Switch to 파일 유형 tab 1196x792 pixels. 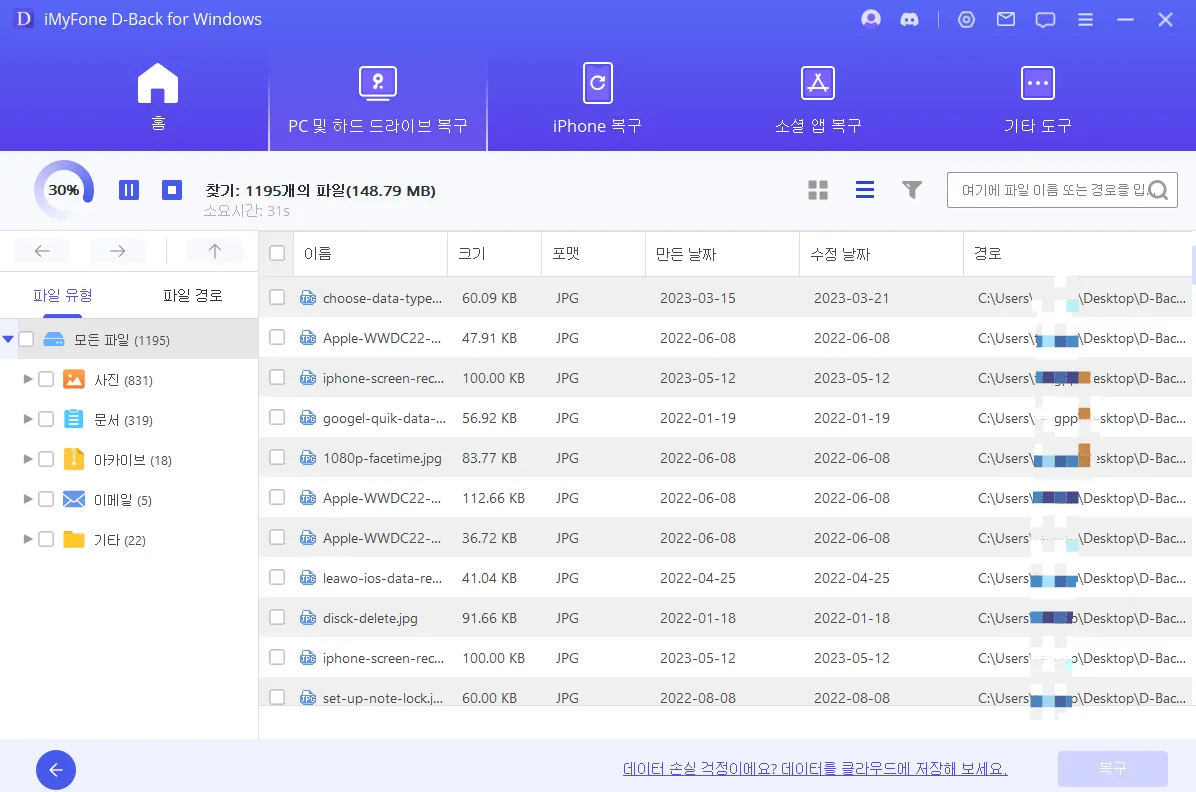coord(63,295)
